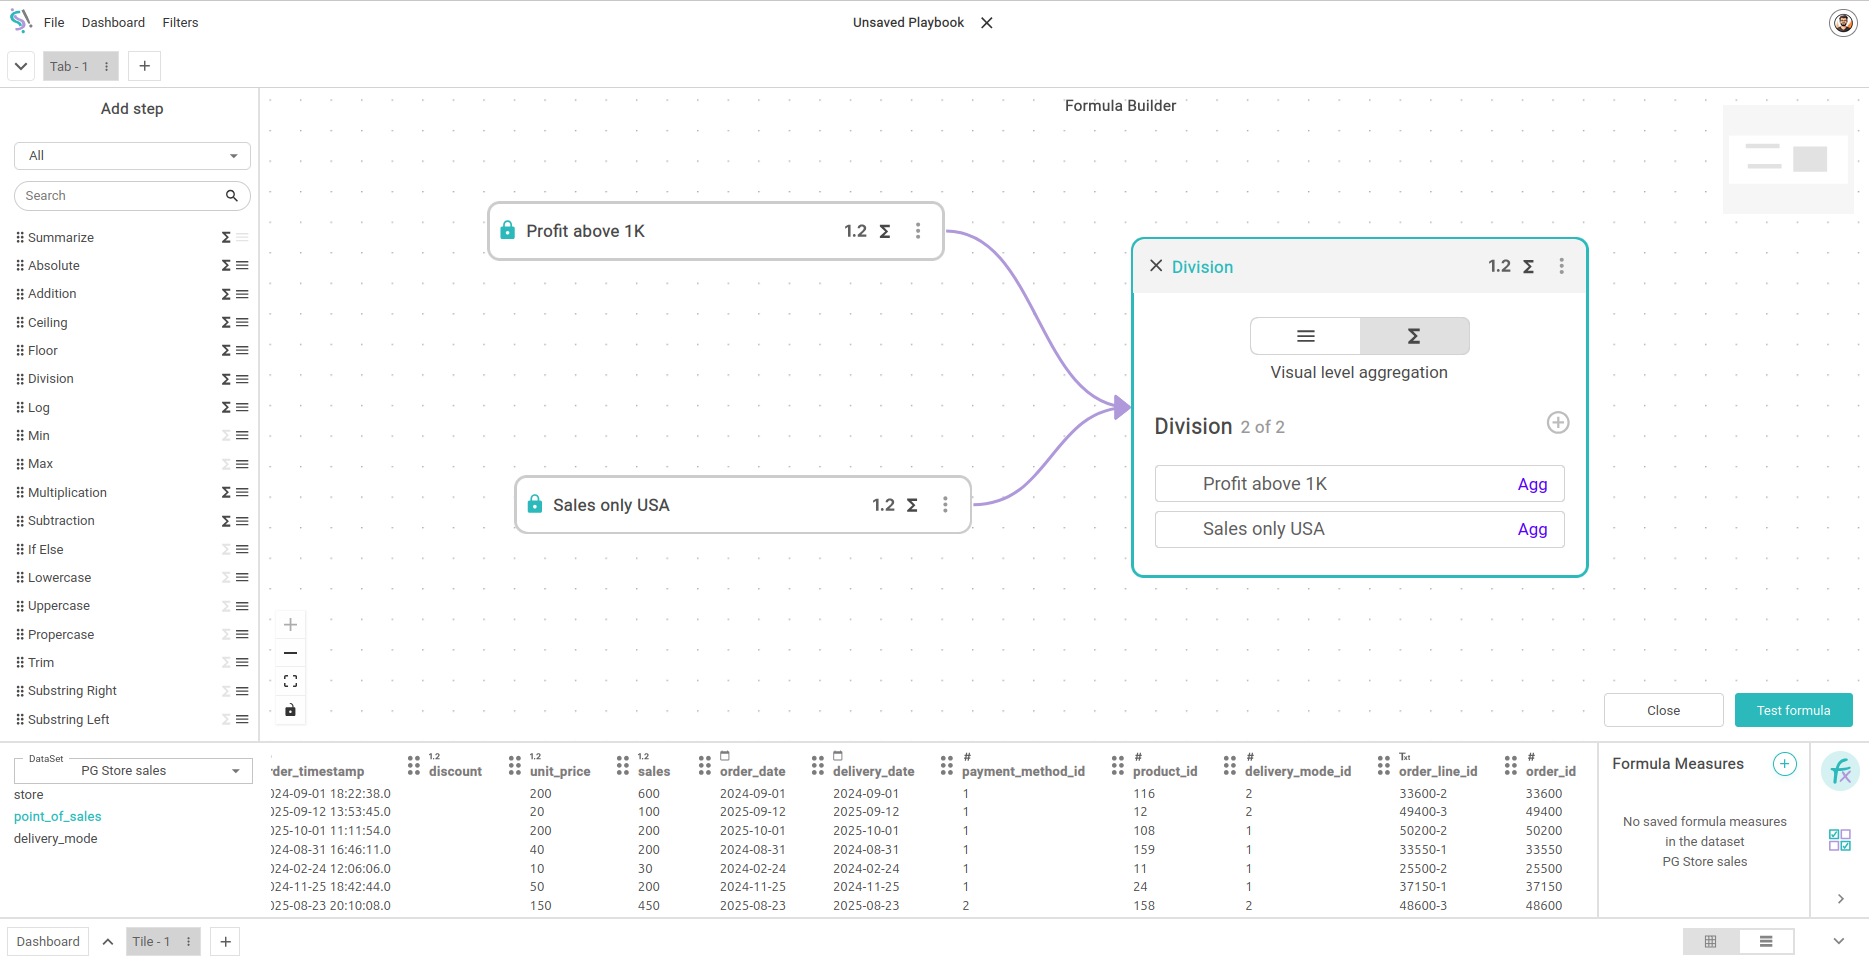Open the All category dropdown
Image resolution: width=1869 pixels, height=964 pixels.
[x=132, y=156]
